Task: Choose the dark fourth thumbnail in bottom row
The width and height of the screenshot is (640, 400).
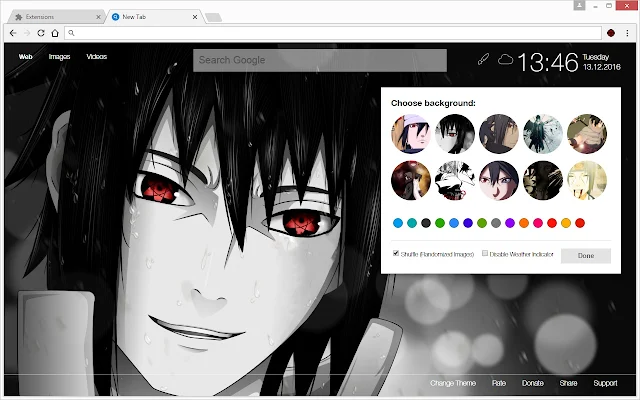Action: point(543,180)
